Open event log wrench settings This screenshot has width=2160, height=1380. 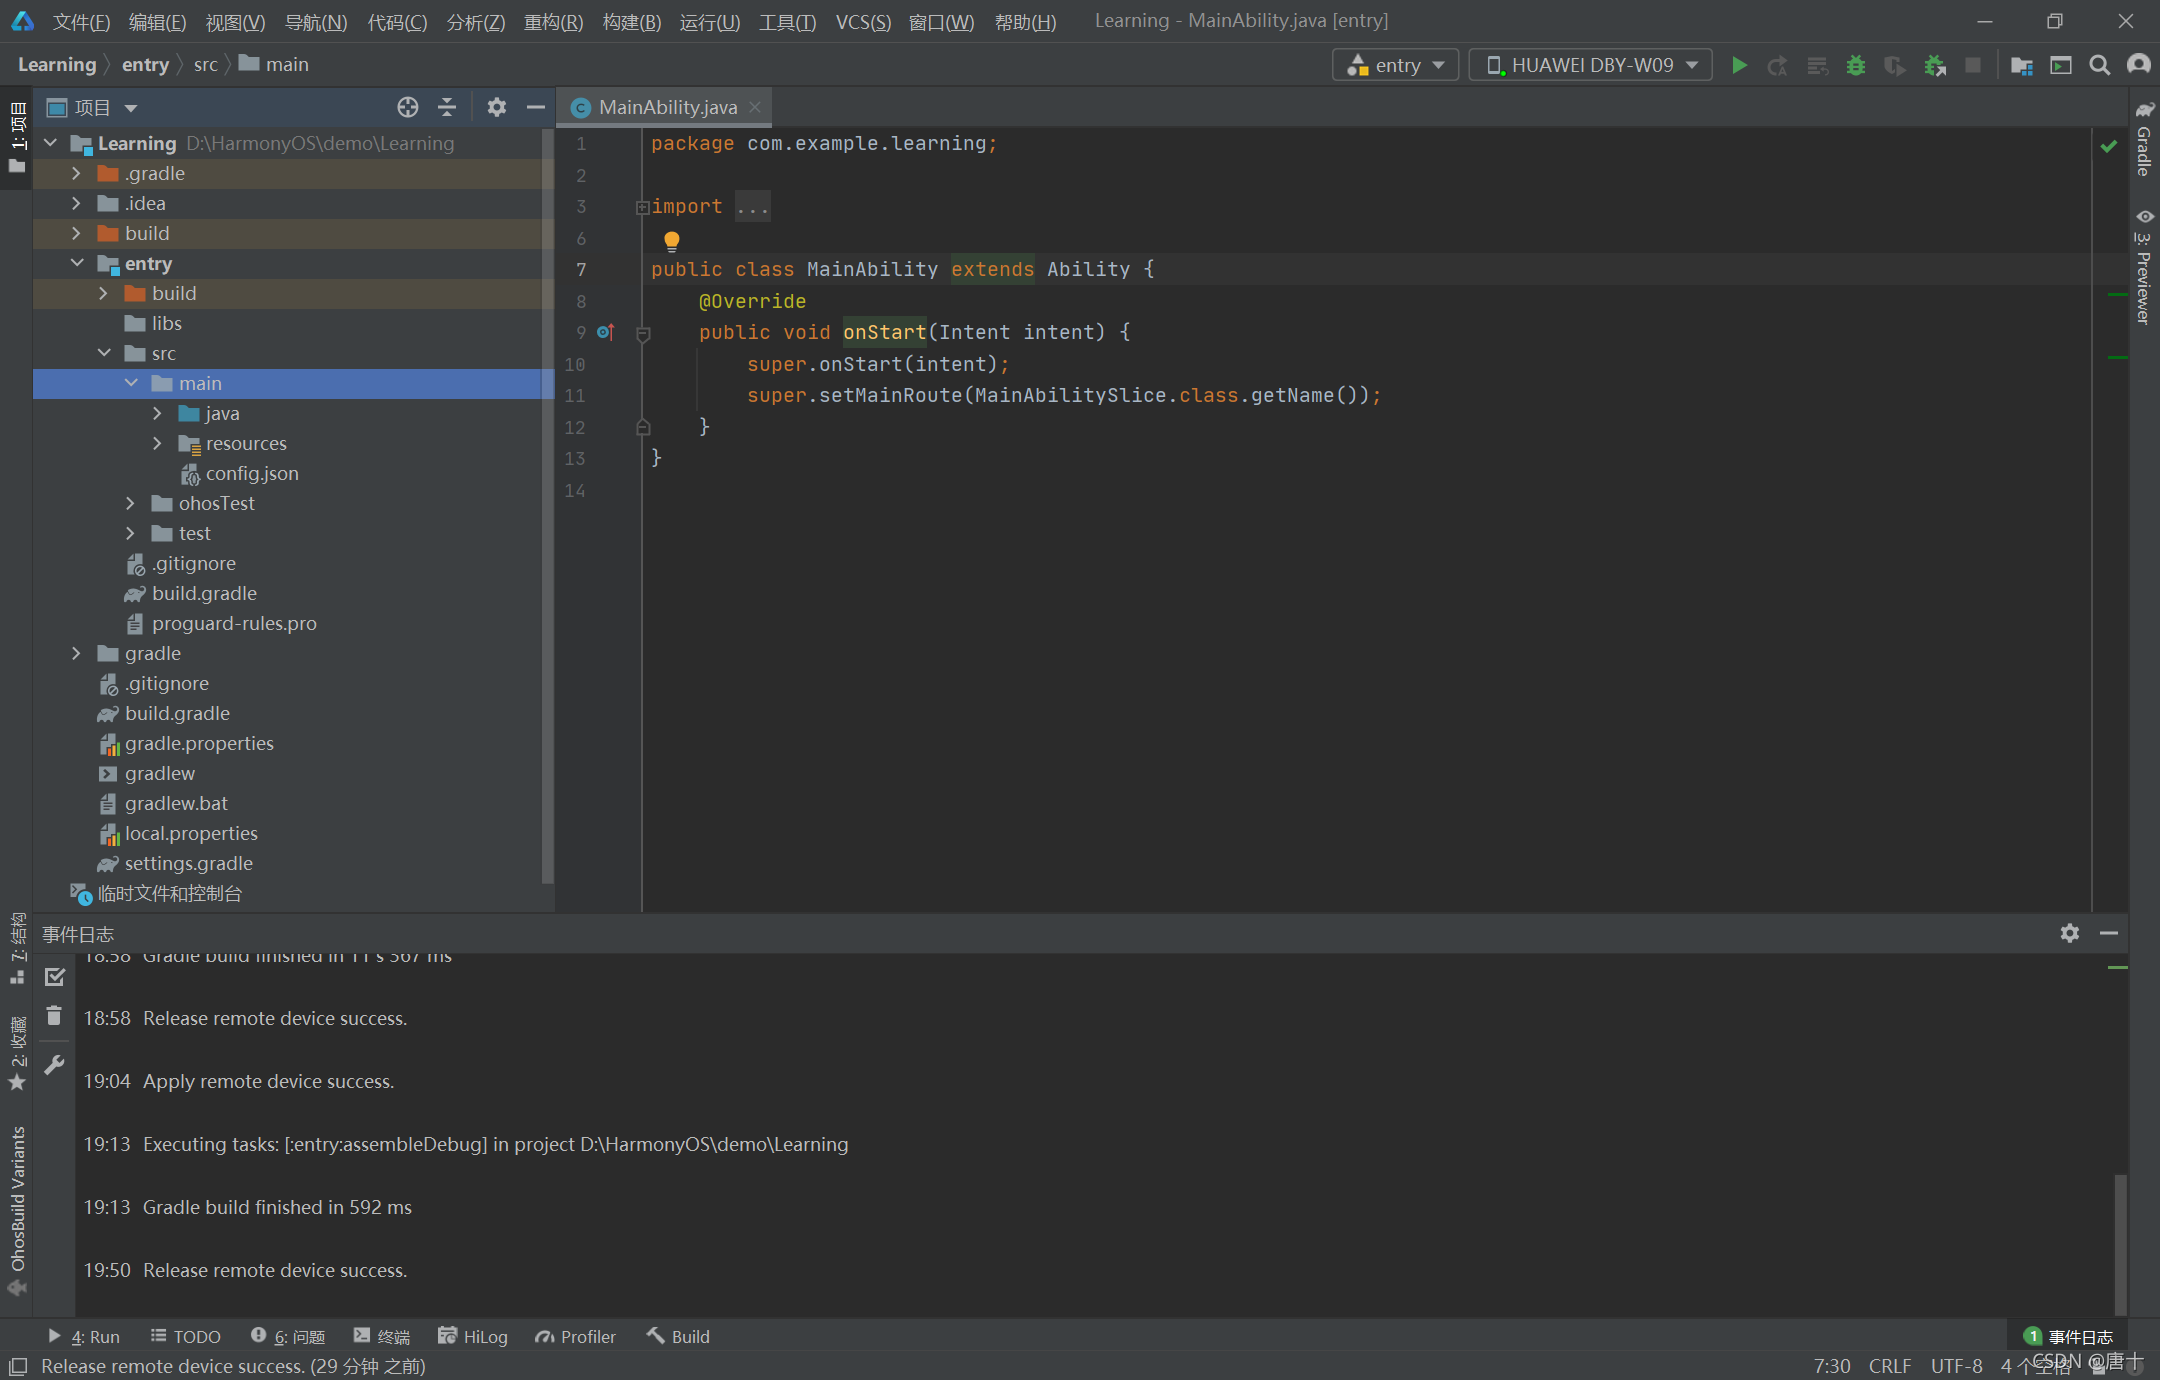[x=54, y=1064]
